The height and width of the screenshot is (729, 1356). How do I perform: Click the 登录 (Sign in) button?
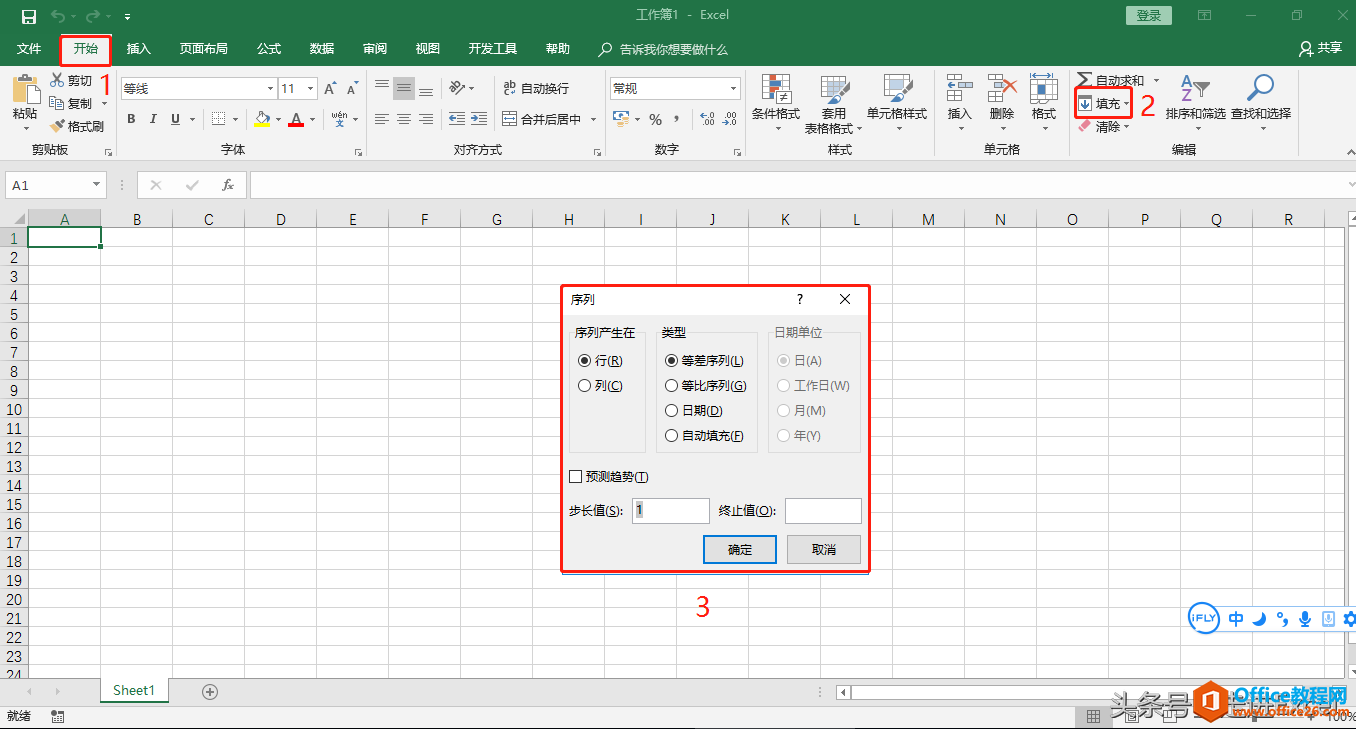(1149, 15)
